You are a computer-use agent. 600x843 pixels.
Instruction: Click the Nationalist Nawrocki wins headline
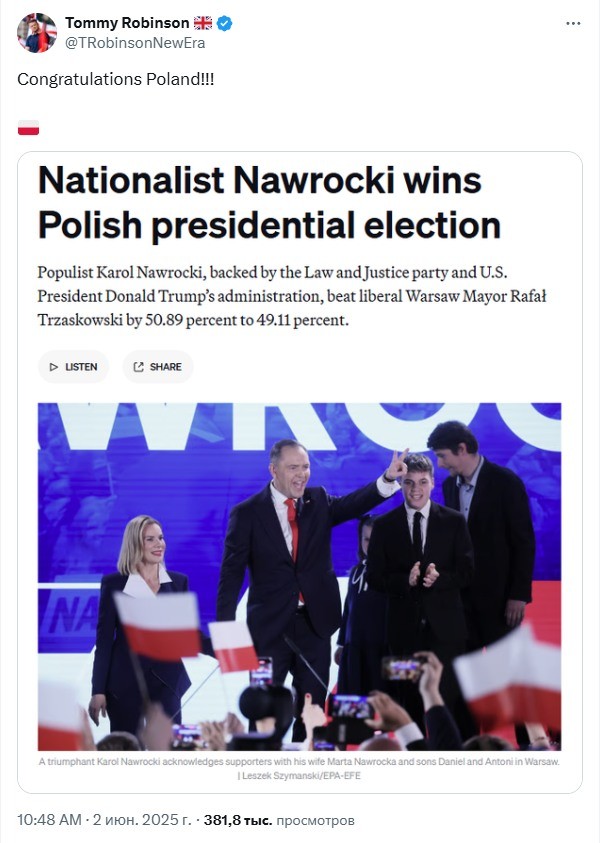click(269, 202)
